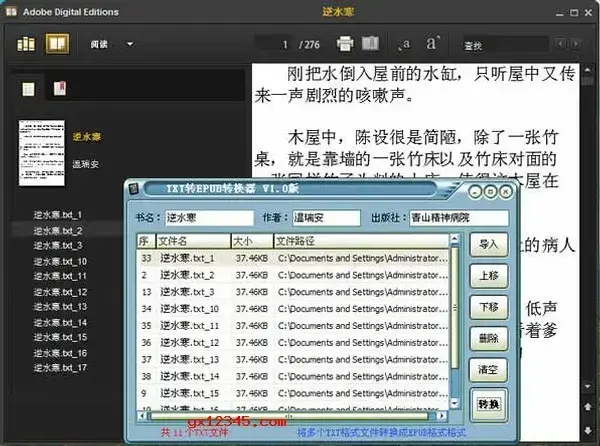This screenshot has width=600, height=446.
Task: Click the 出版社 input field in converter
Action: [459, 218]
